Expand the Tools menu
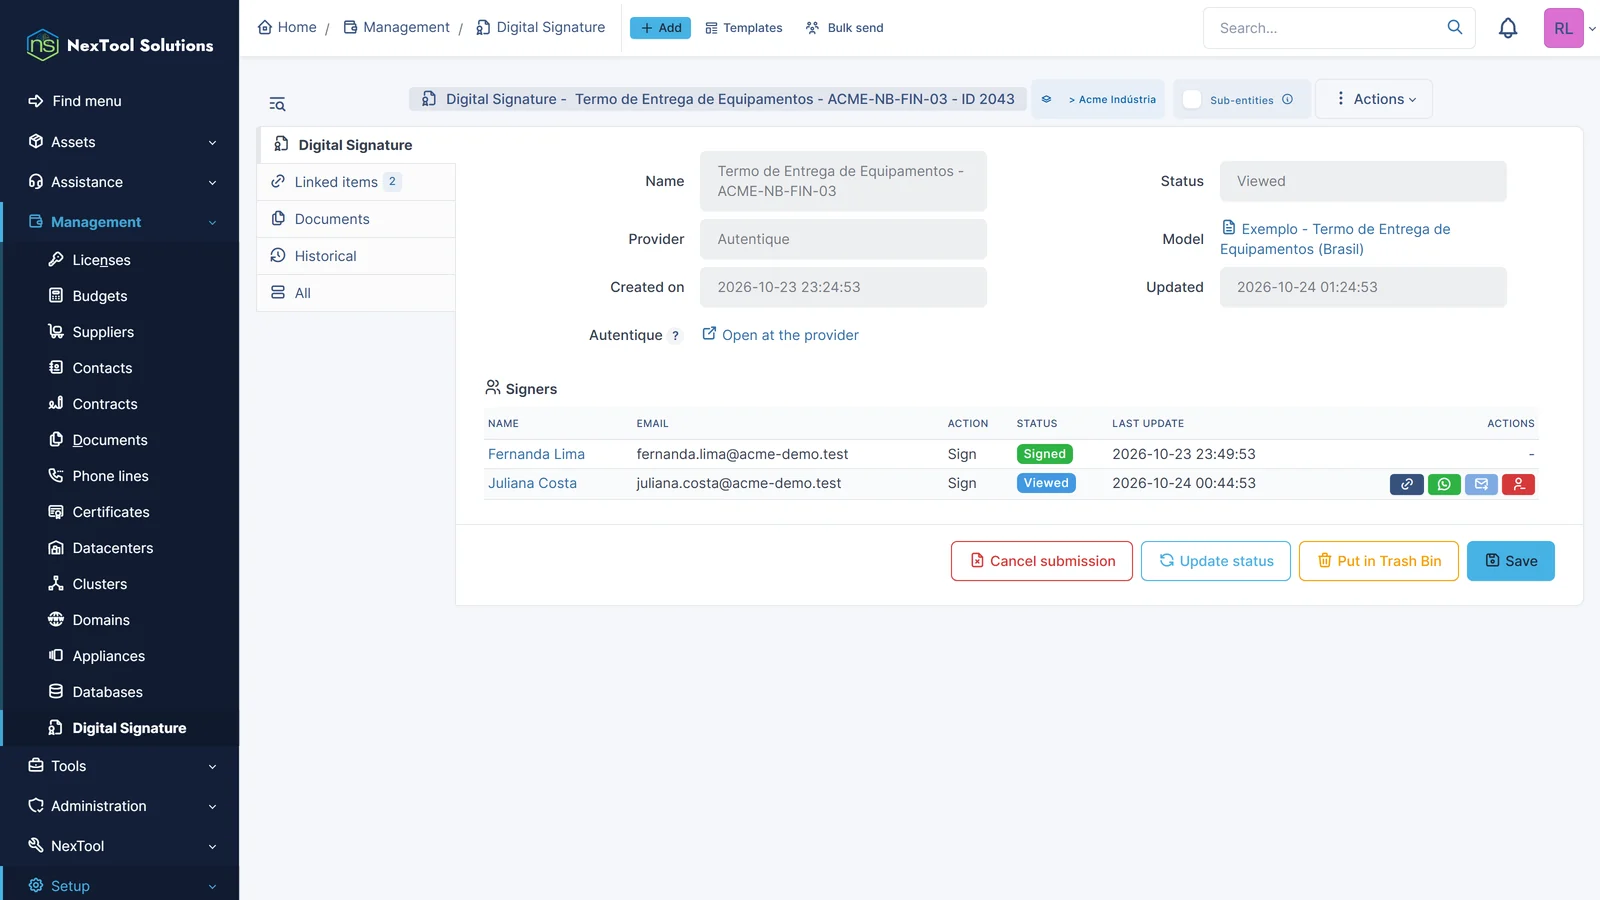This screenshot has width=1600, height=900. (121, 766)
